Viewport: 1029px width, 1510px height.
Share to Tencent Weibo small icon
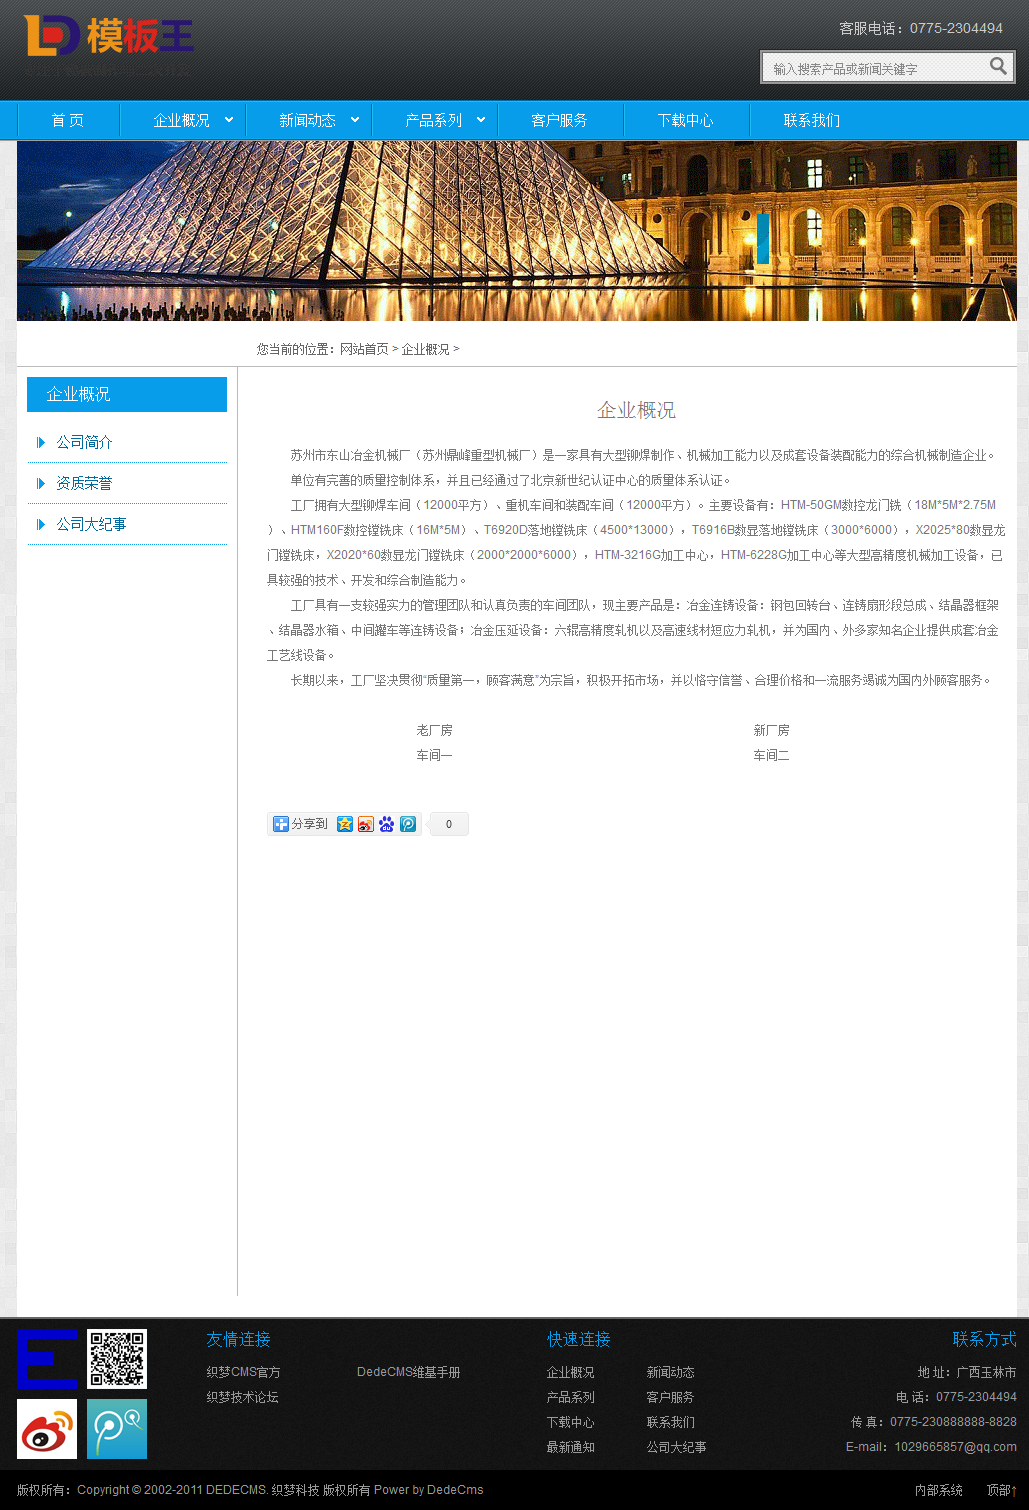pos(408,824)
